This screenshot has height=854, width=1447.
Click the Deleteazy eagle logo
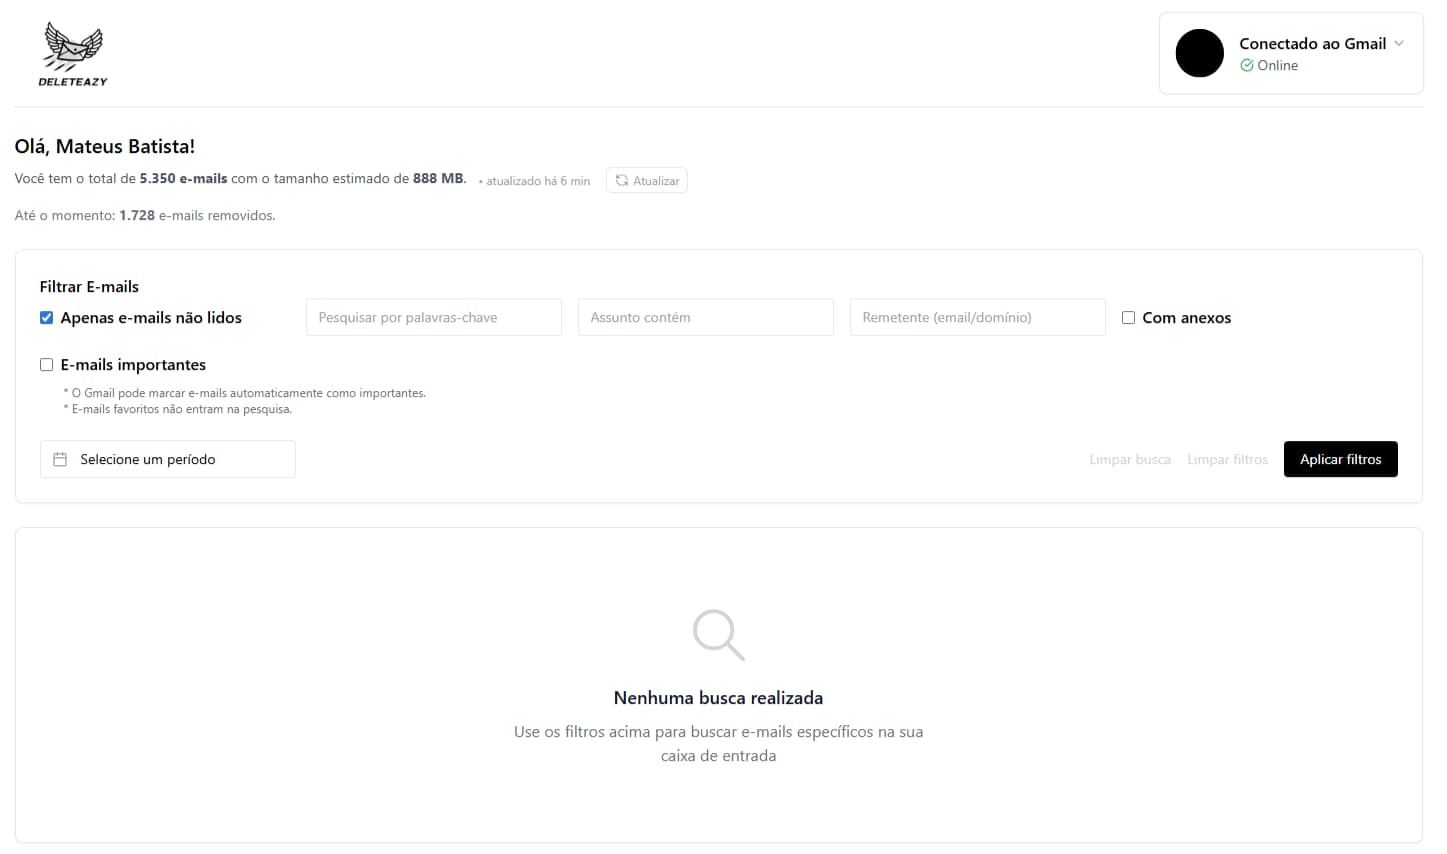(72, 45)
